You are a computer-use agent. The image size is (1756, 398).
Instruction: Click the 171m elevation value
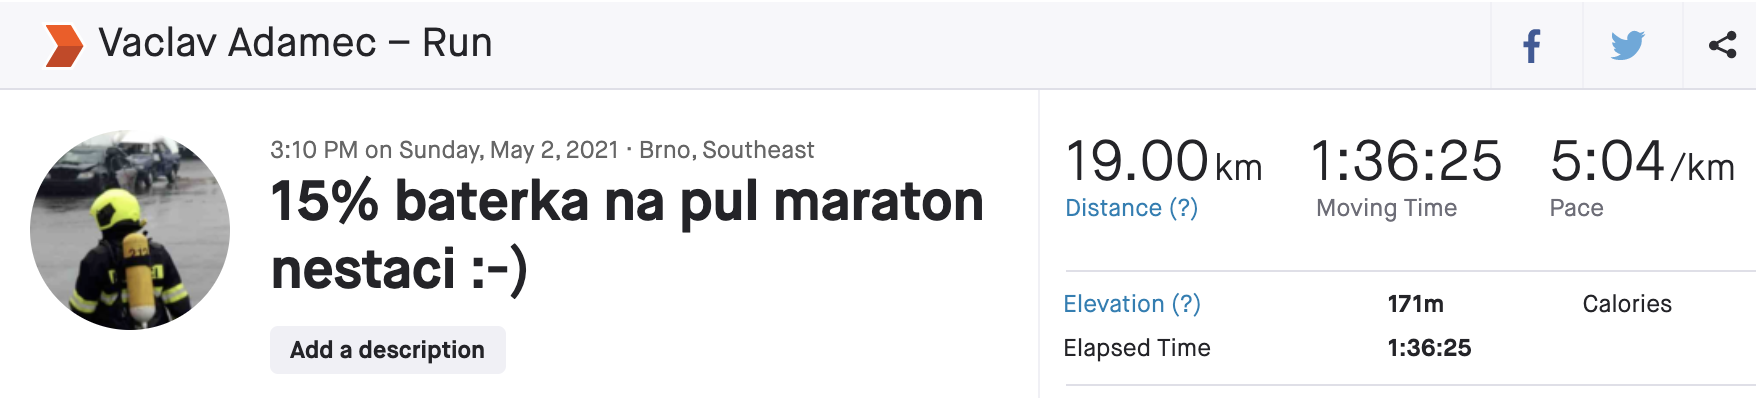(x=1415, y=304)
